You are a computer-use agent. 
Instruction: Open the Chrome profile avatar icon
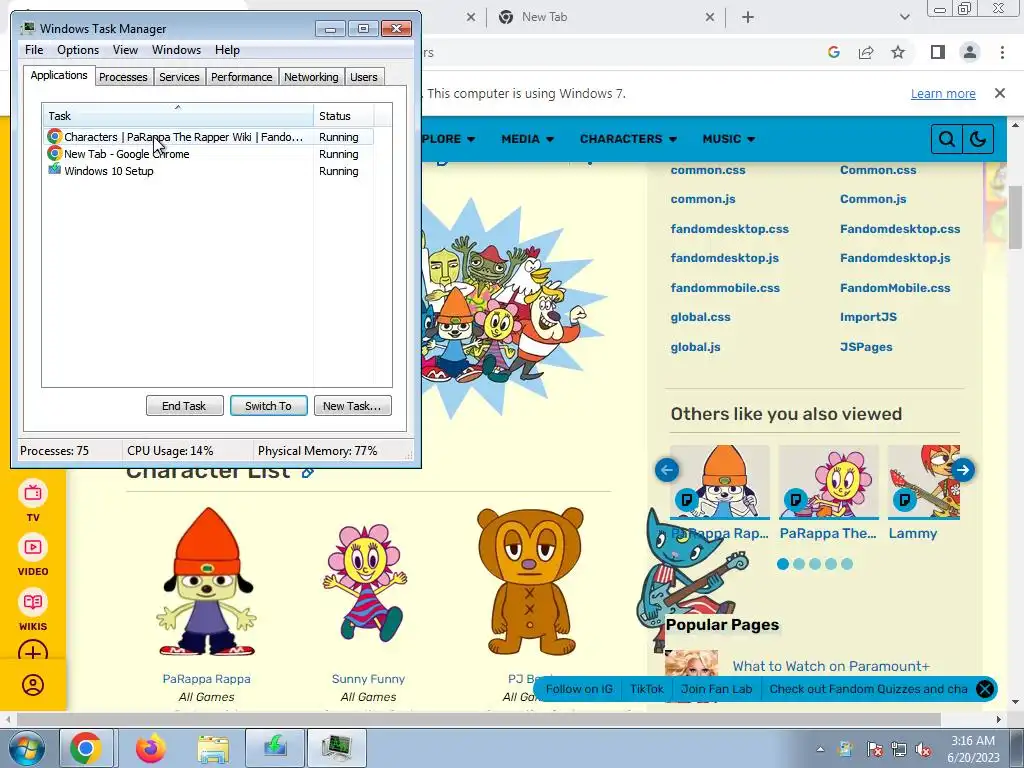[x=970, y=52]
